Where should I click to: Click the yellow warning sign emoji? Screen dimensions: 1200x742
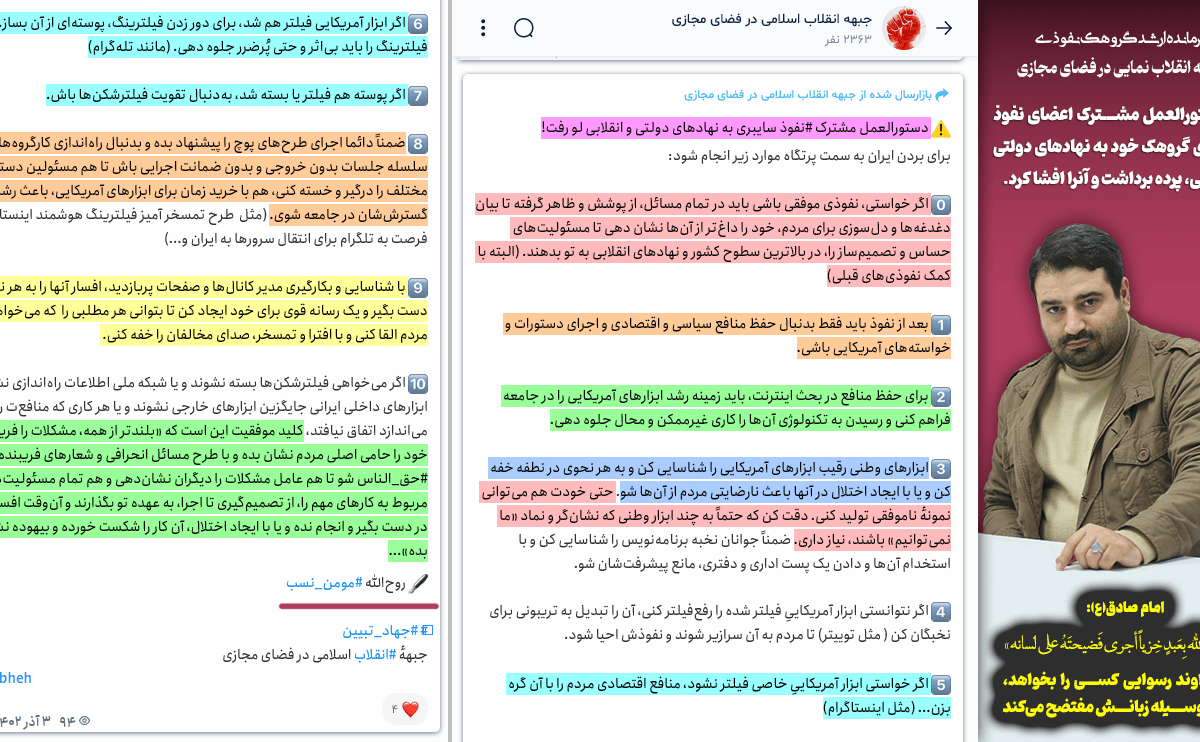941,128
